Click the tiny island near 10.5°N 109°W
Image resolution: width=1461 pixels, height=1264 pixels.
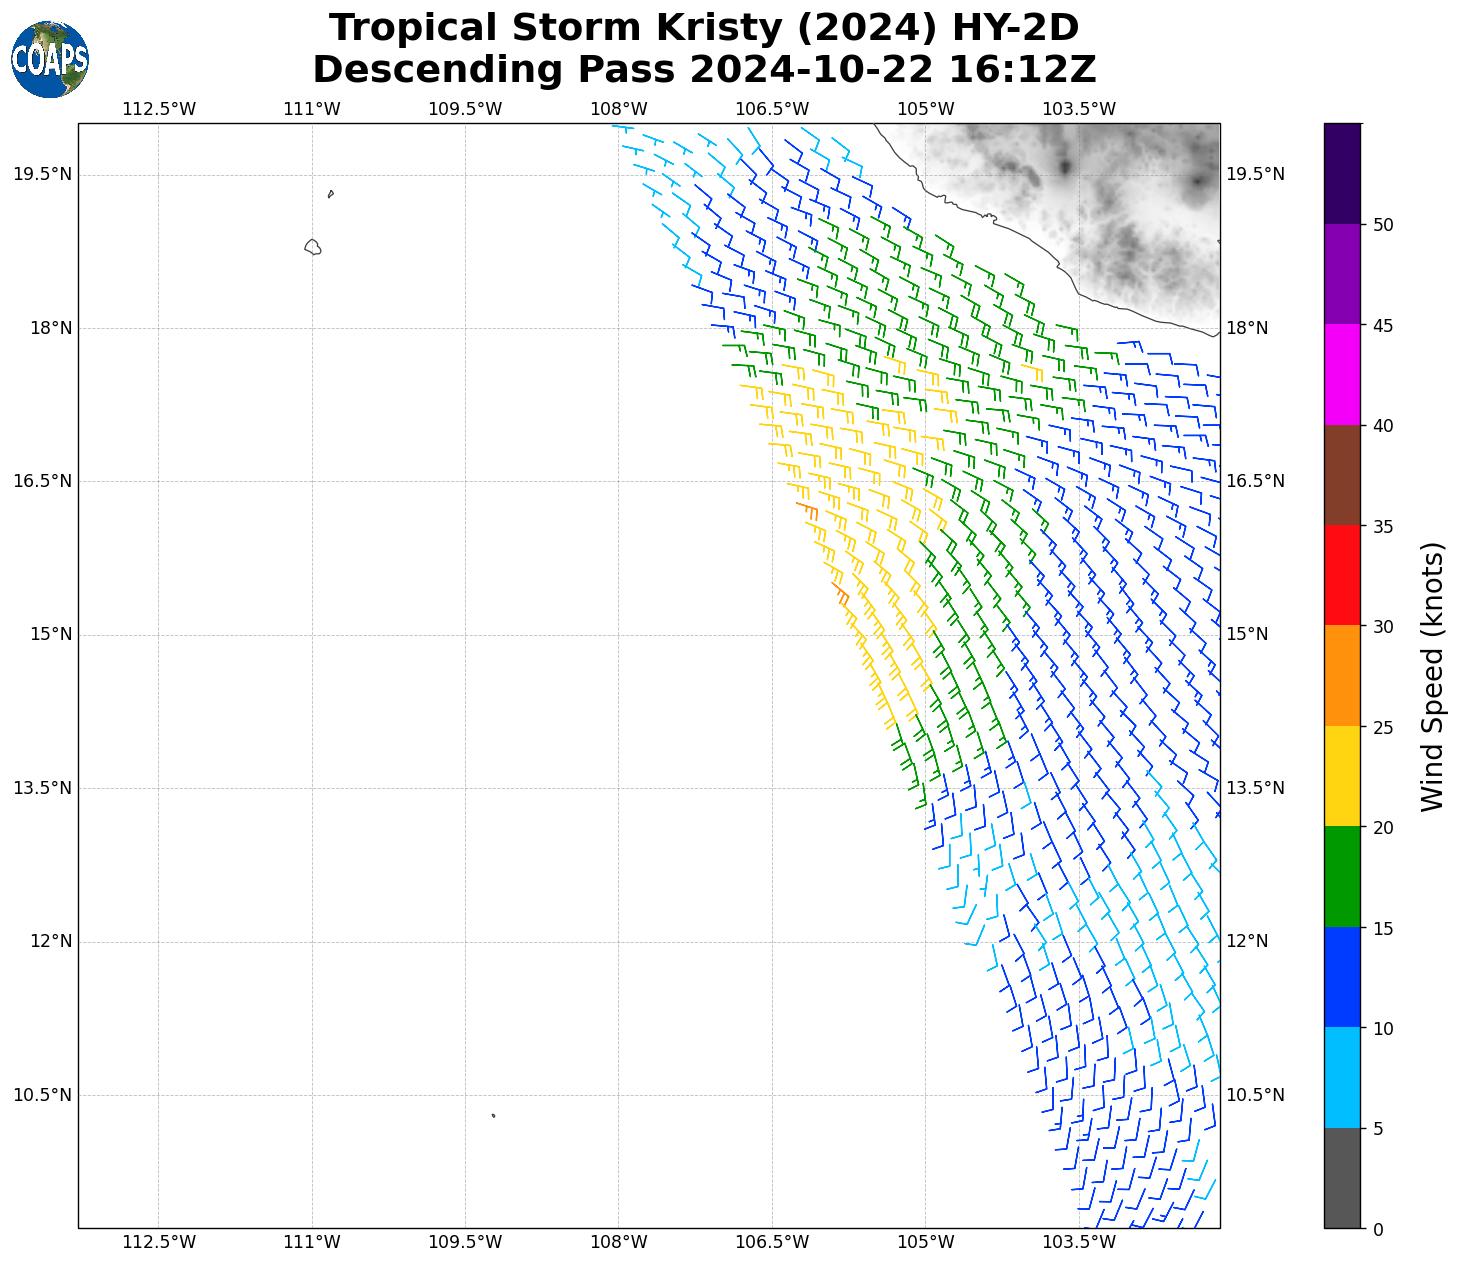493,1115
